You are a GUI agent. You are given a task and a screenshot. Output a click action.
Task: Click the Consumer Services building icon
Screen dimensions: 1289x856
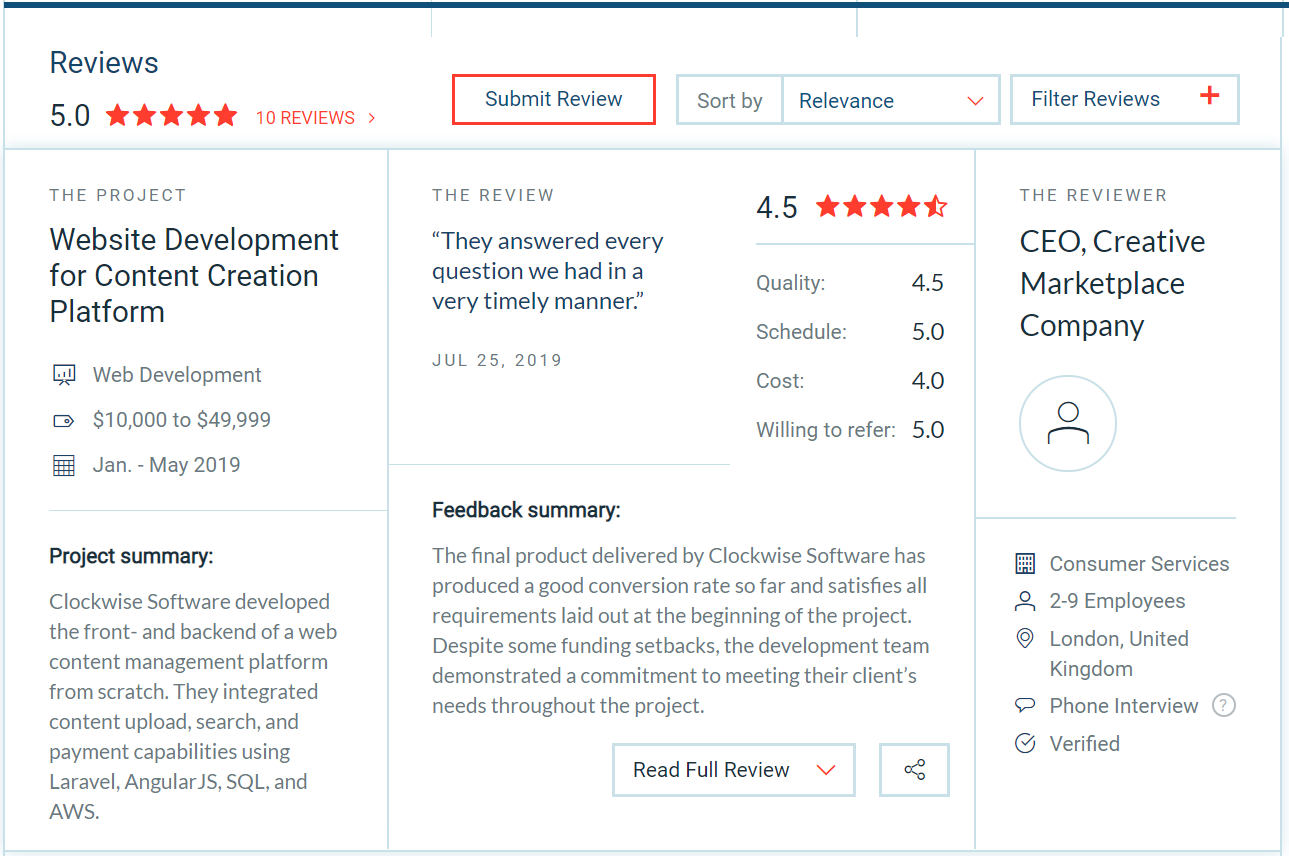[x=1025, y=563]
